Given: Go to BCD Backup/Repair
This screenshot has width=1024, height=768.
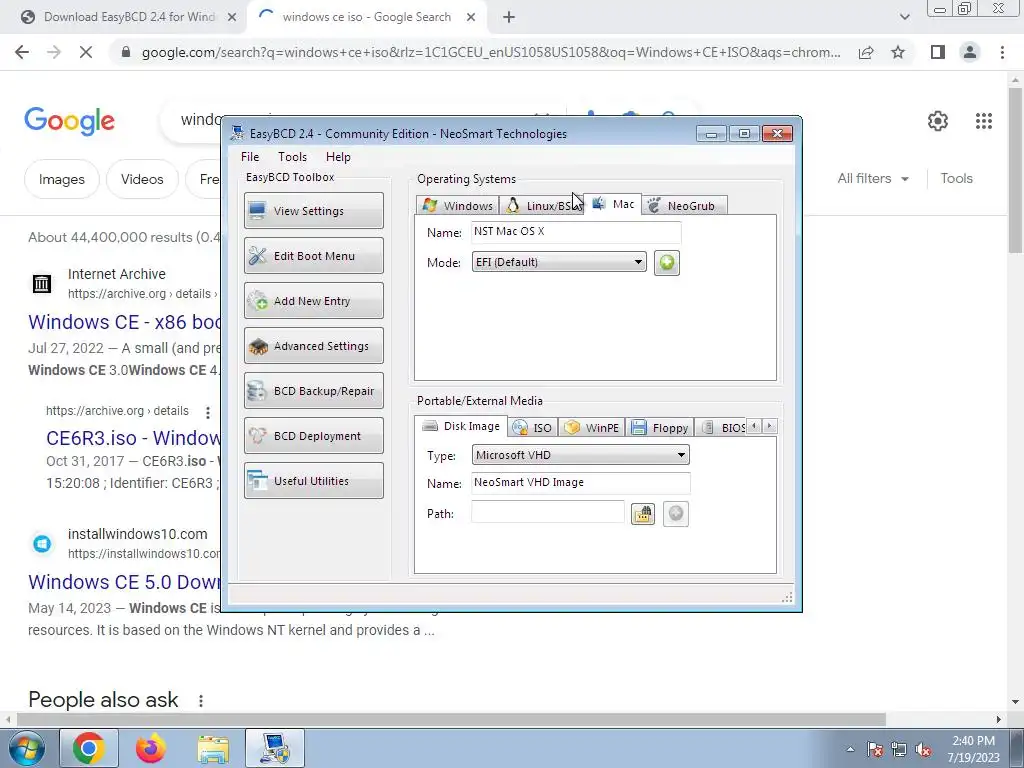Looking at the screenshot, I should [x=313, y=391].
